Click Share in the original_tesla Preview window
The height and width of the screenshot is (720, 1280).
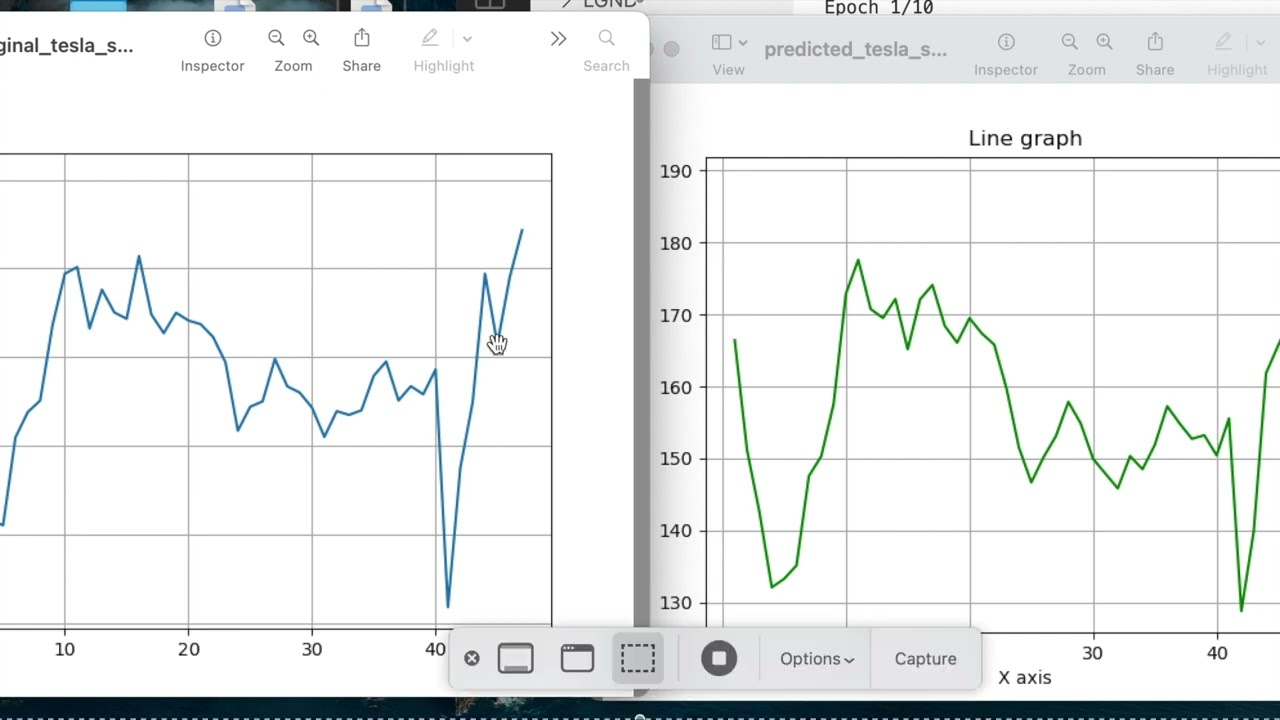tap(362, 38)
